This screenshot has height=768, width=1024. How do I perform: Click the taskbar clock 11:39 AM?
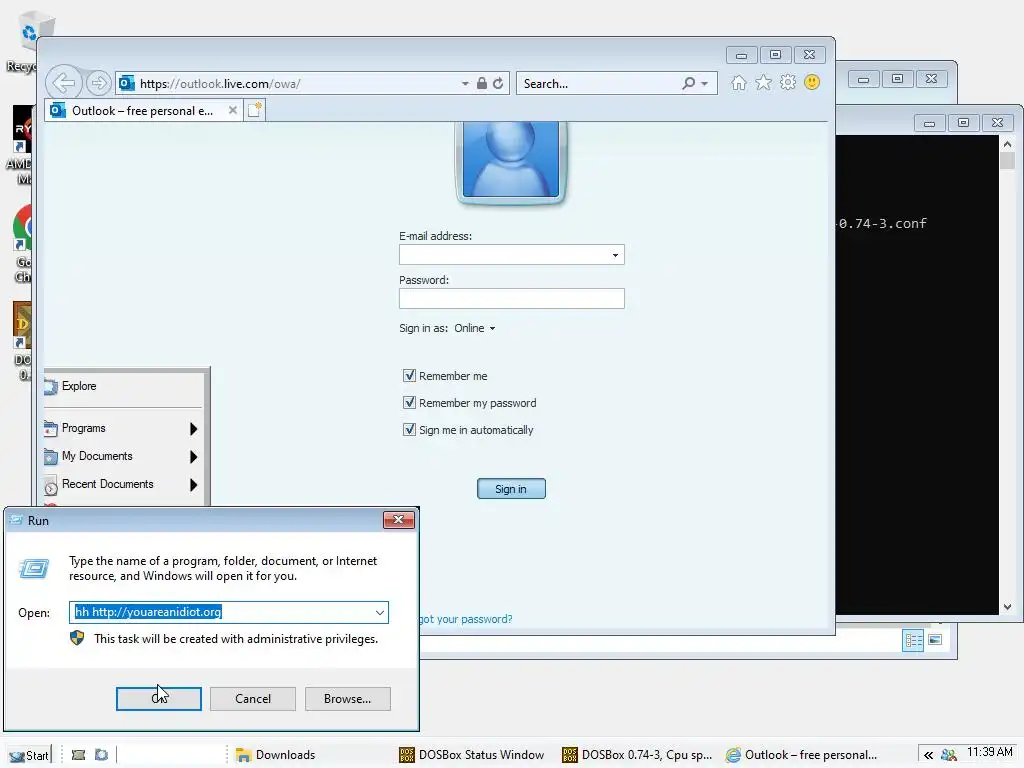pyautogui.click(x=989, y=752)
